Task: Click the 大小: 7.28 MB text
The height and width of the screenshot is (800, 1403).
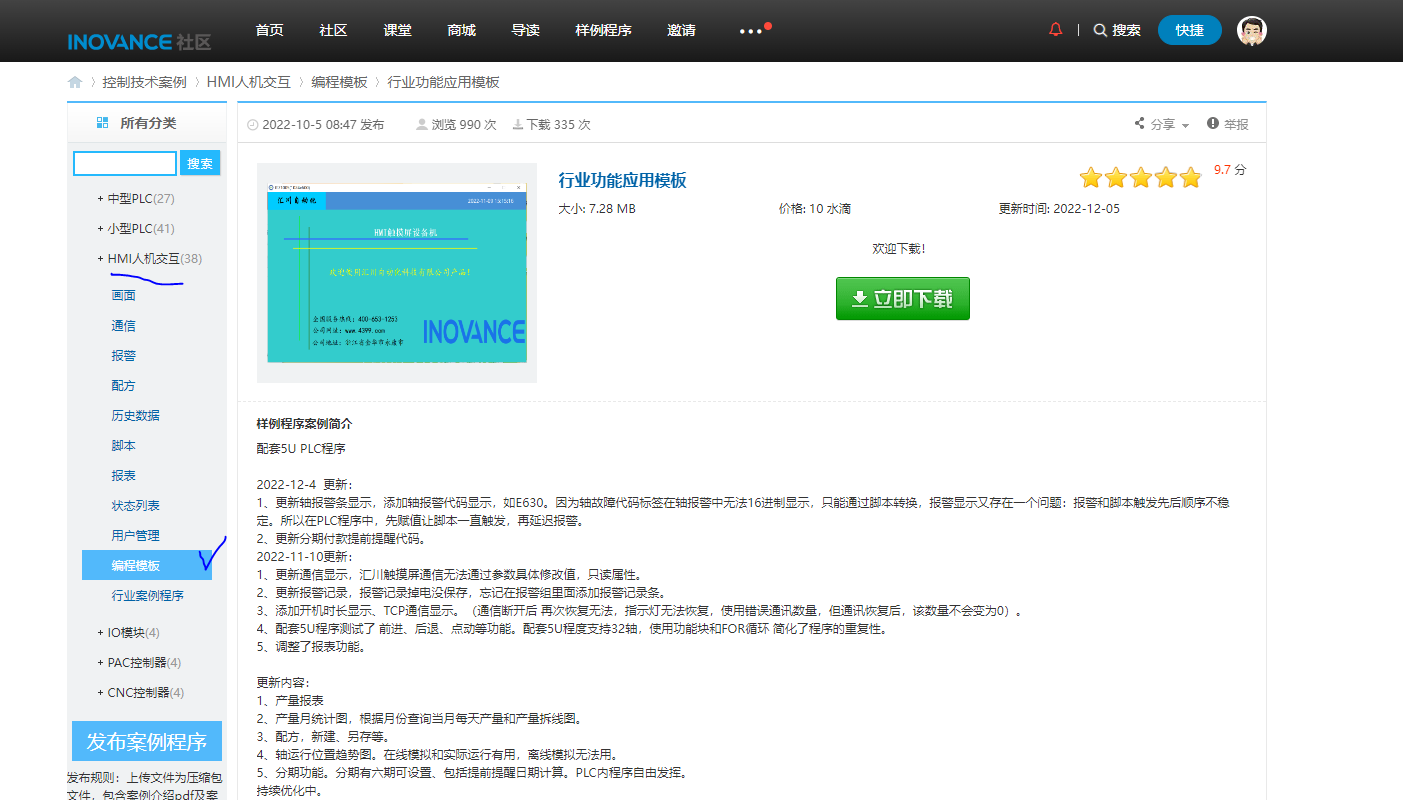Action: pos(597,209)
